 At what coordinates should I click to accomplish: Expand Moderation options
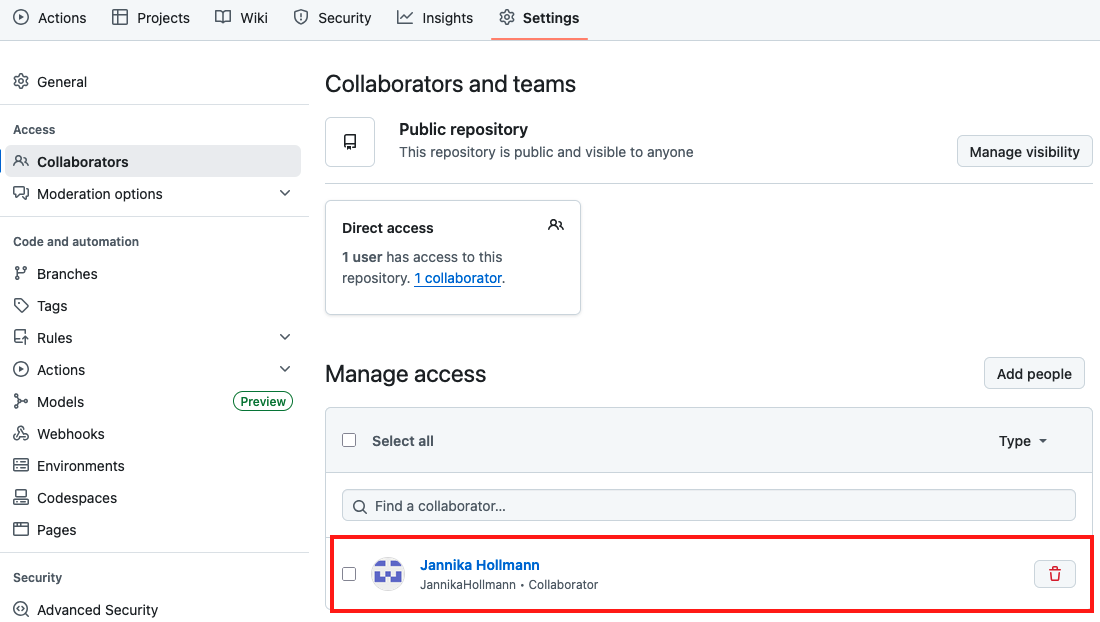coord(285,193)
